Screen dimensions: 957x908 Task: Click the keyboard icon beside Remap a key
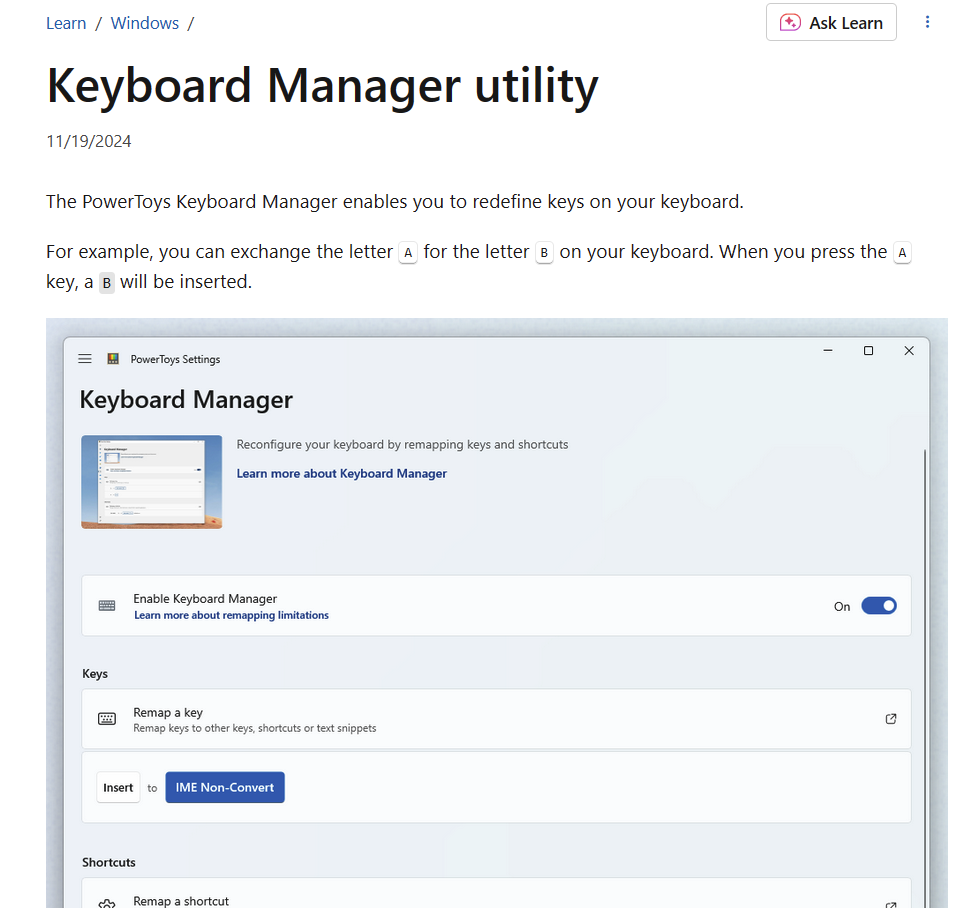pyautogui.click(x=107, y=719)
